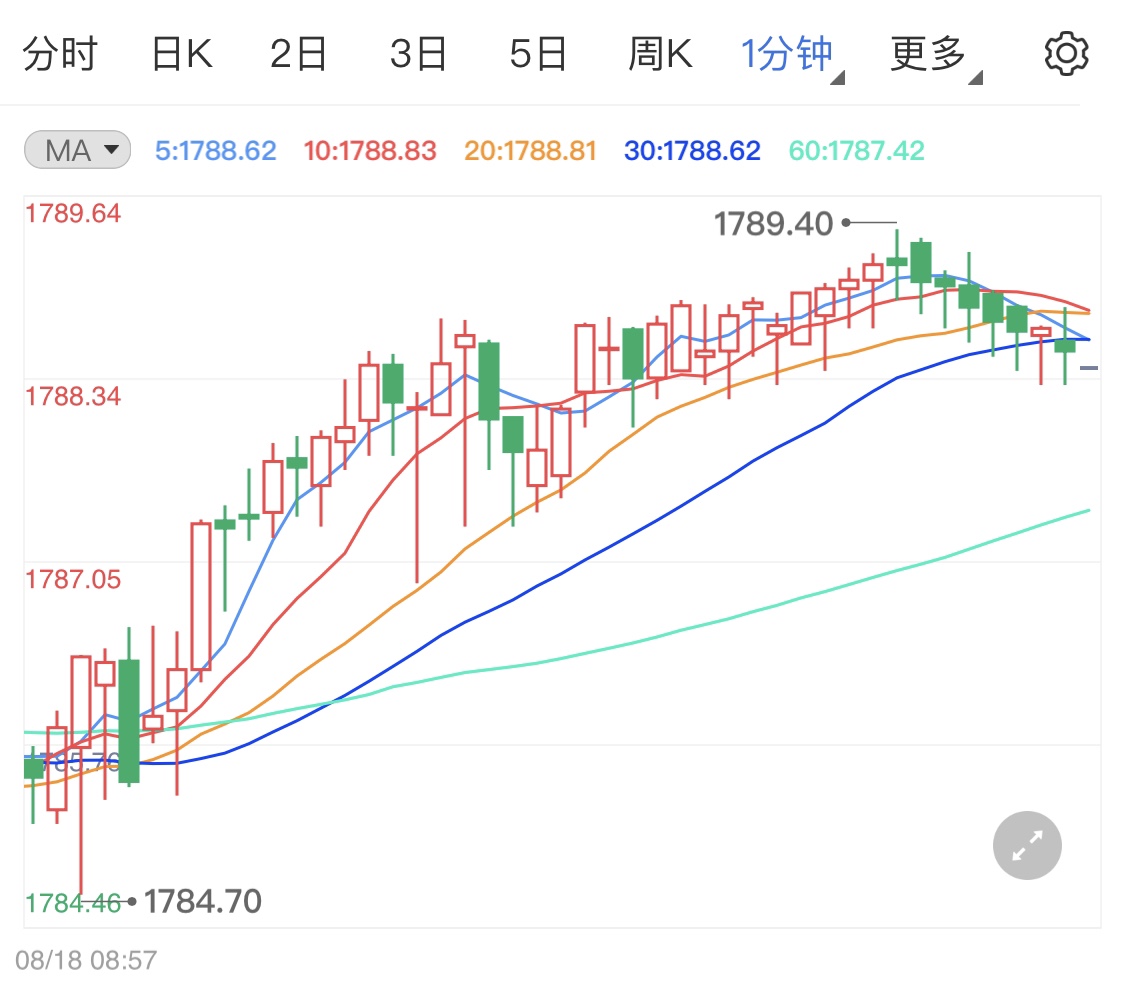Select the 5日 chart tab
Viewport: 1125px width, 984px height.
538,55
